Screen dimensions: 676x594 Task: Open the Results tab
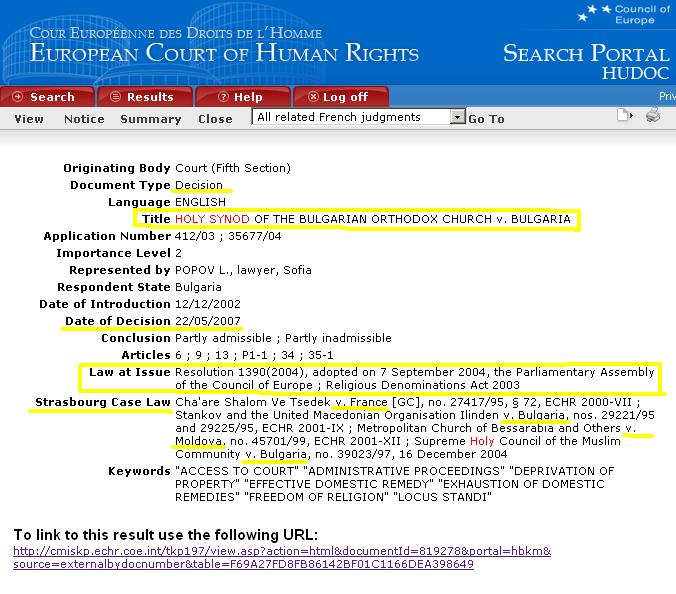point(145,97)
